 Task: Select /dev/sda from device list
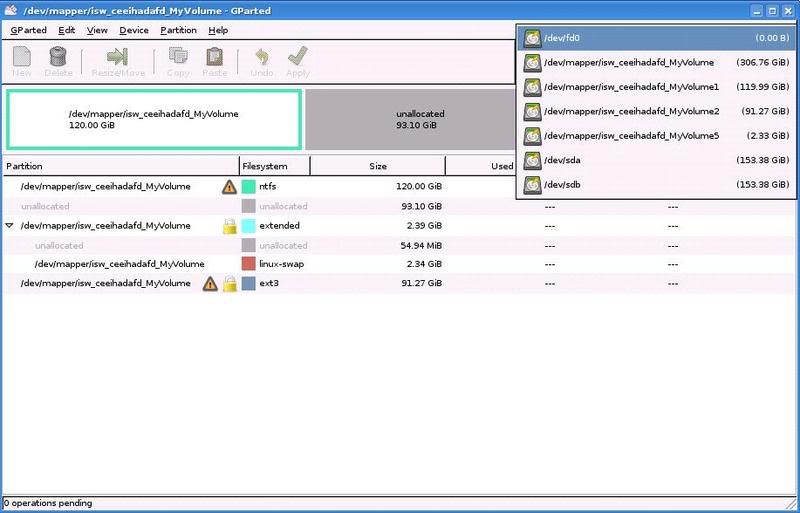(656, 160)
